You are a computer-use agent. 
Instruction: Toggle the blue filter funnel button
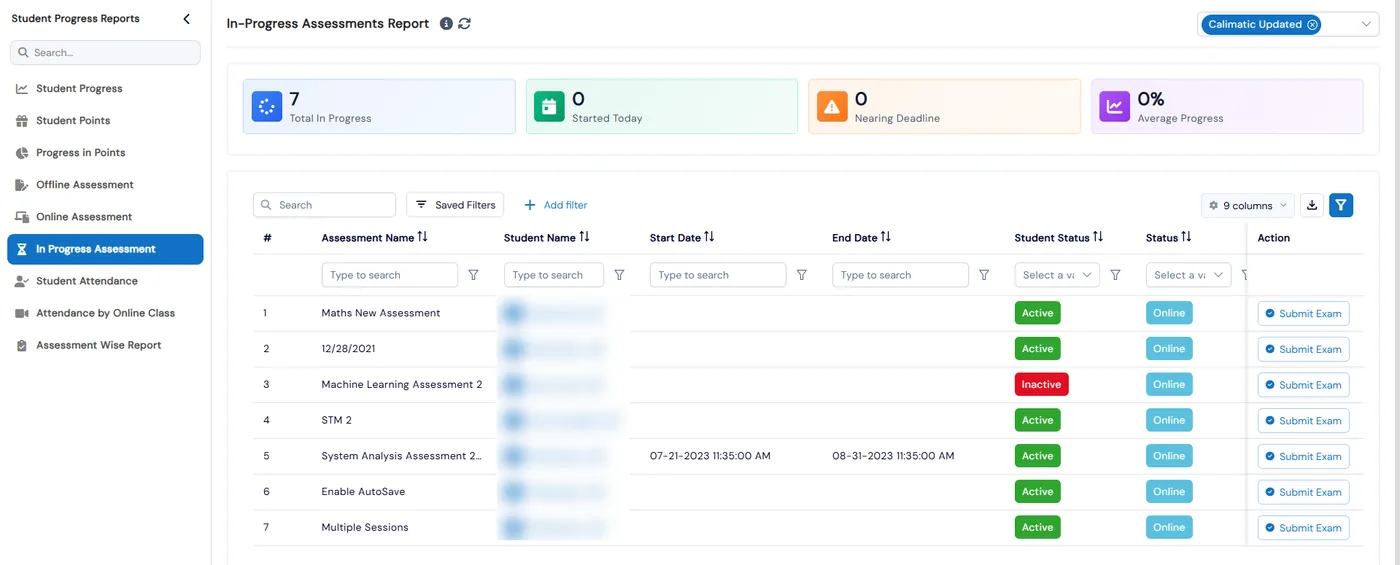click(x=1341, y=205)
